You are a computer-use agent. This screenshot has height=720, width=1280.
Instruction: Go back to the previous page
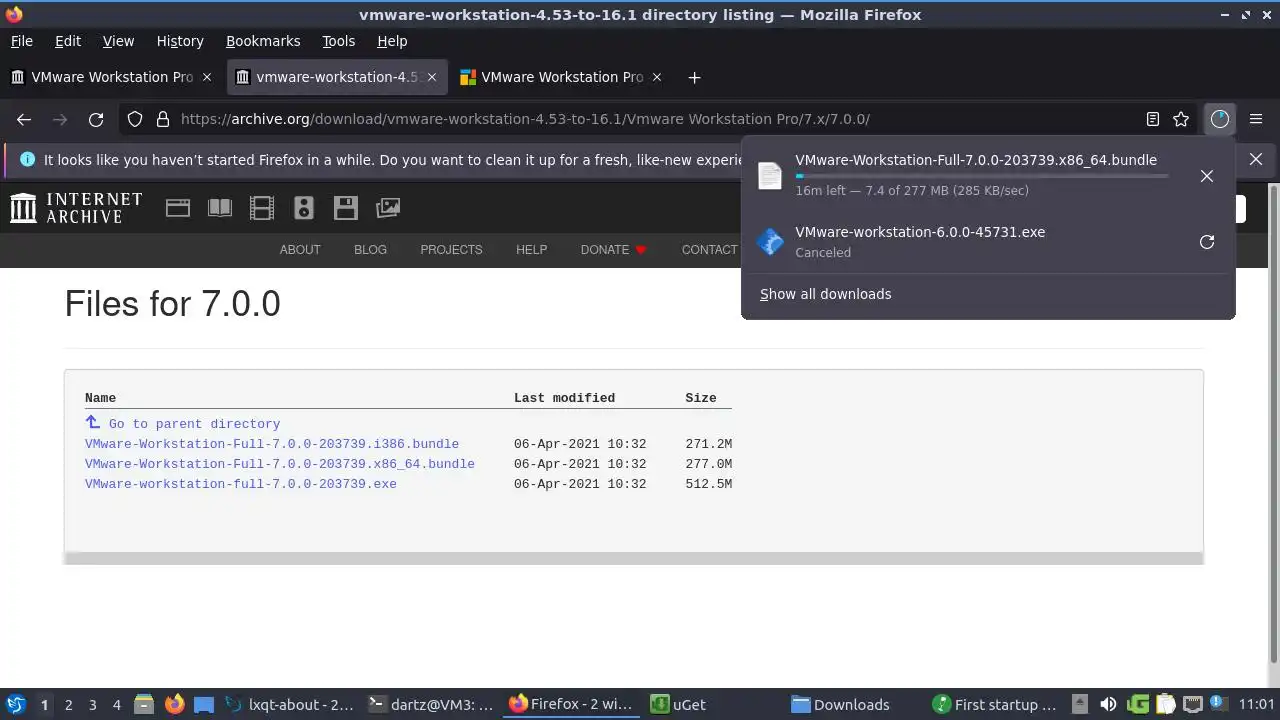point(24,119)
